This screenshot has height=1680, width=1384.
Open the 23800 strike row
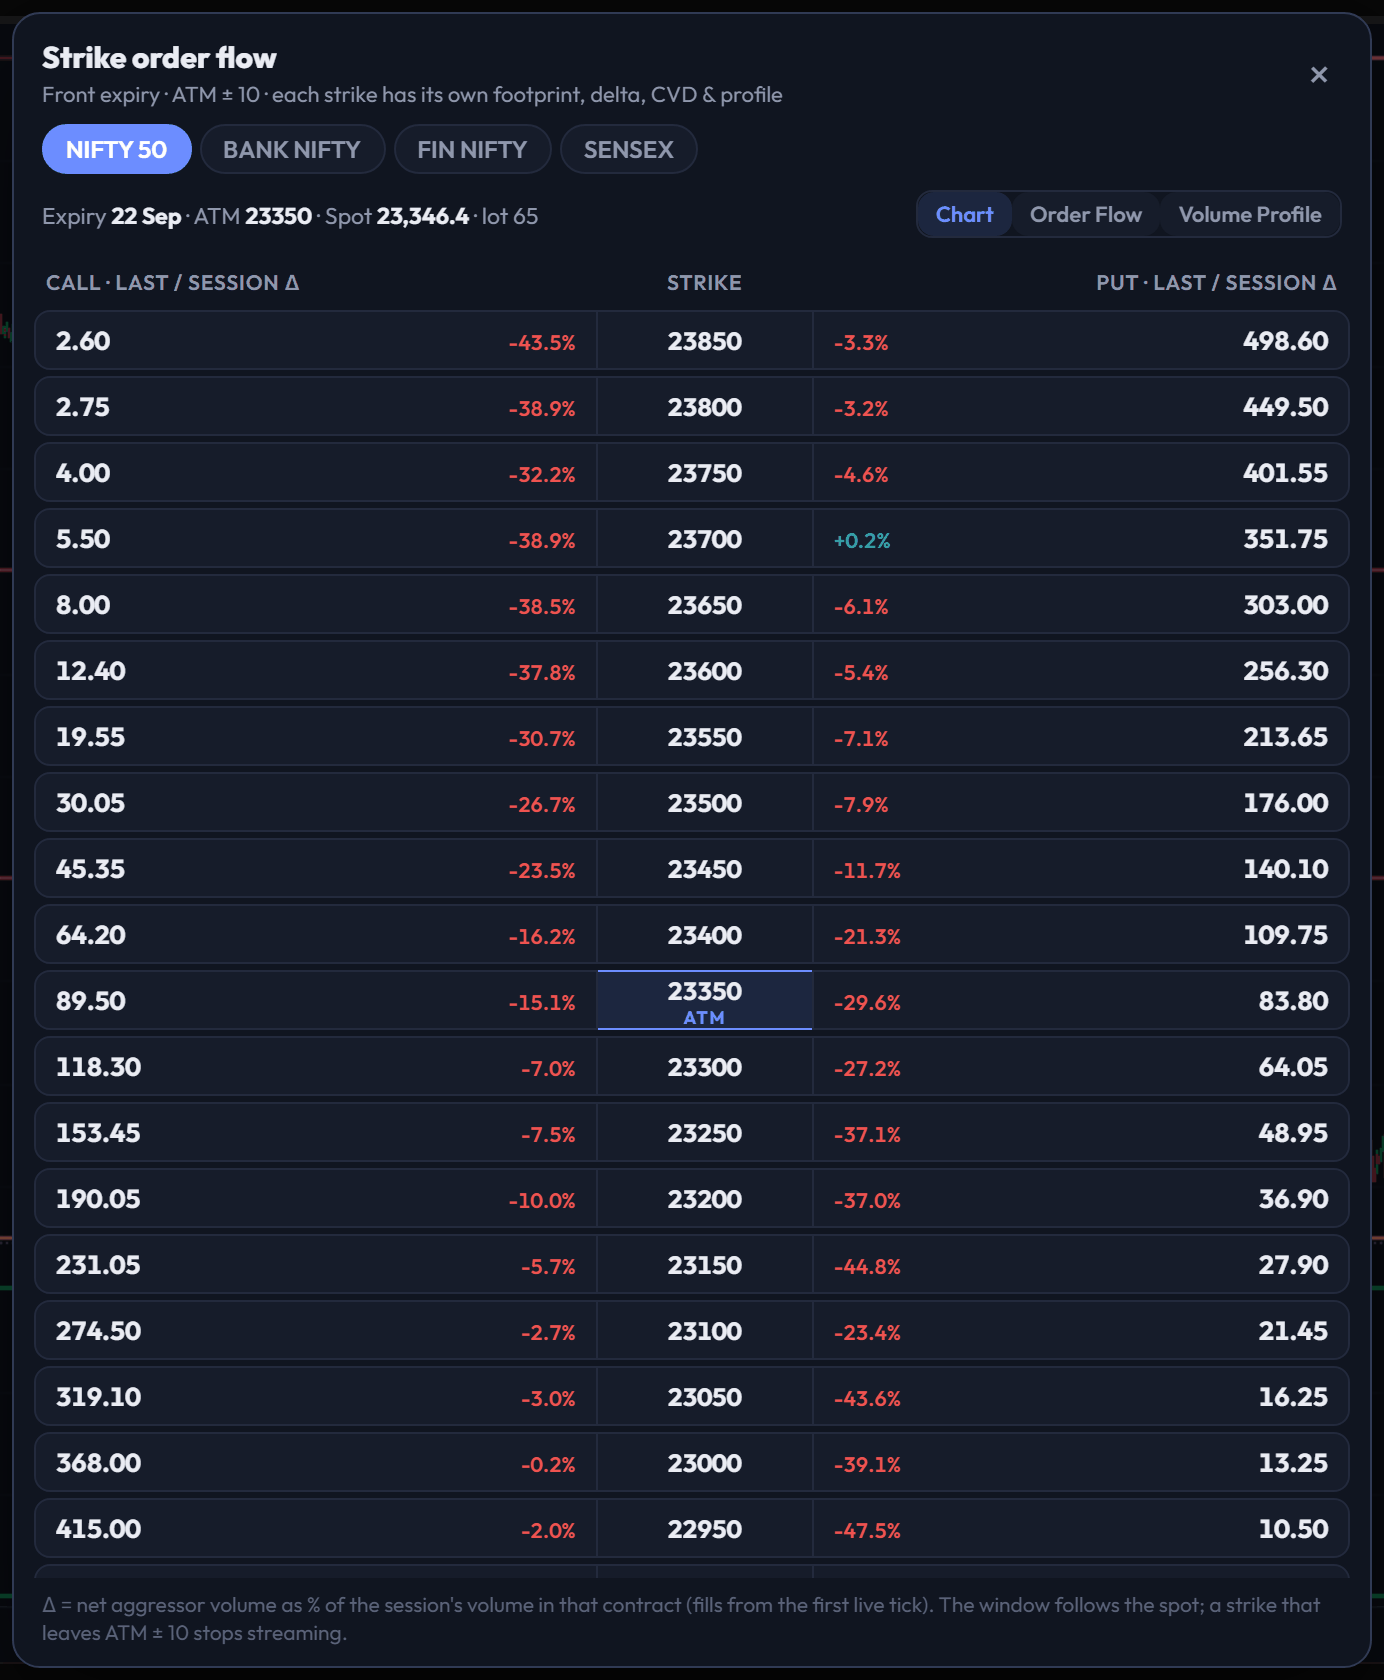[x=692, y=407]
